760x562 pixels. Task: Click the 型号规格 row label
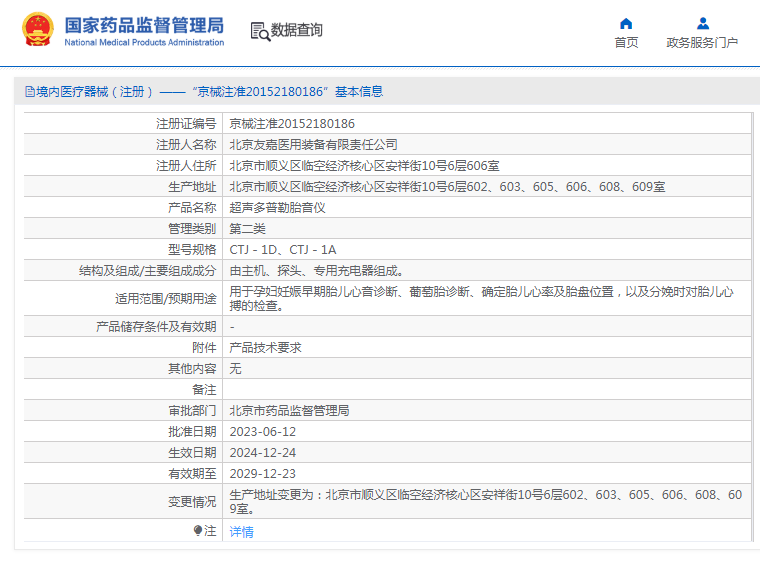[192, 250]
